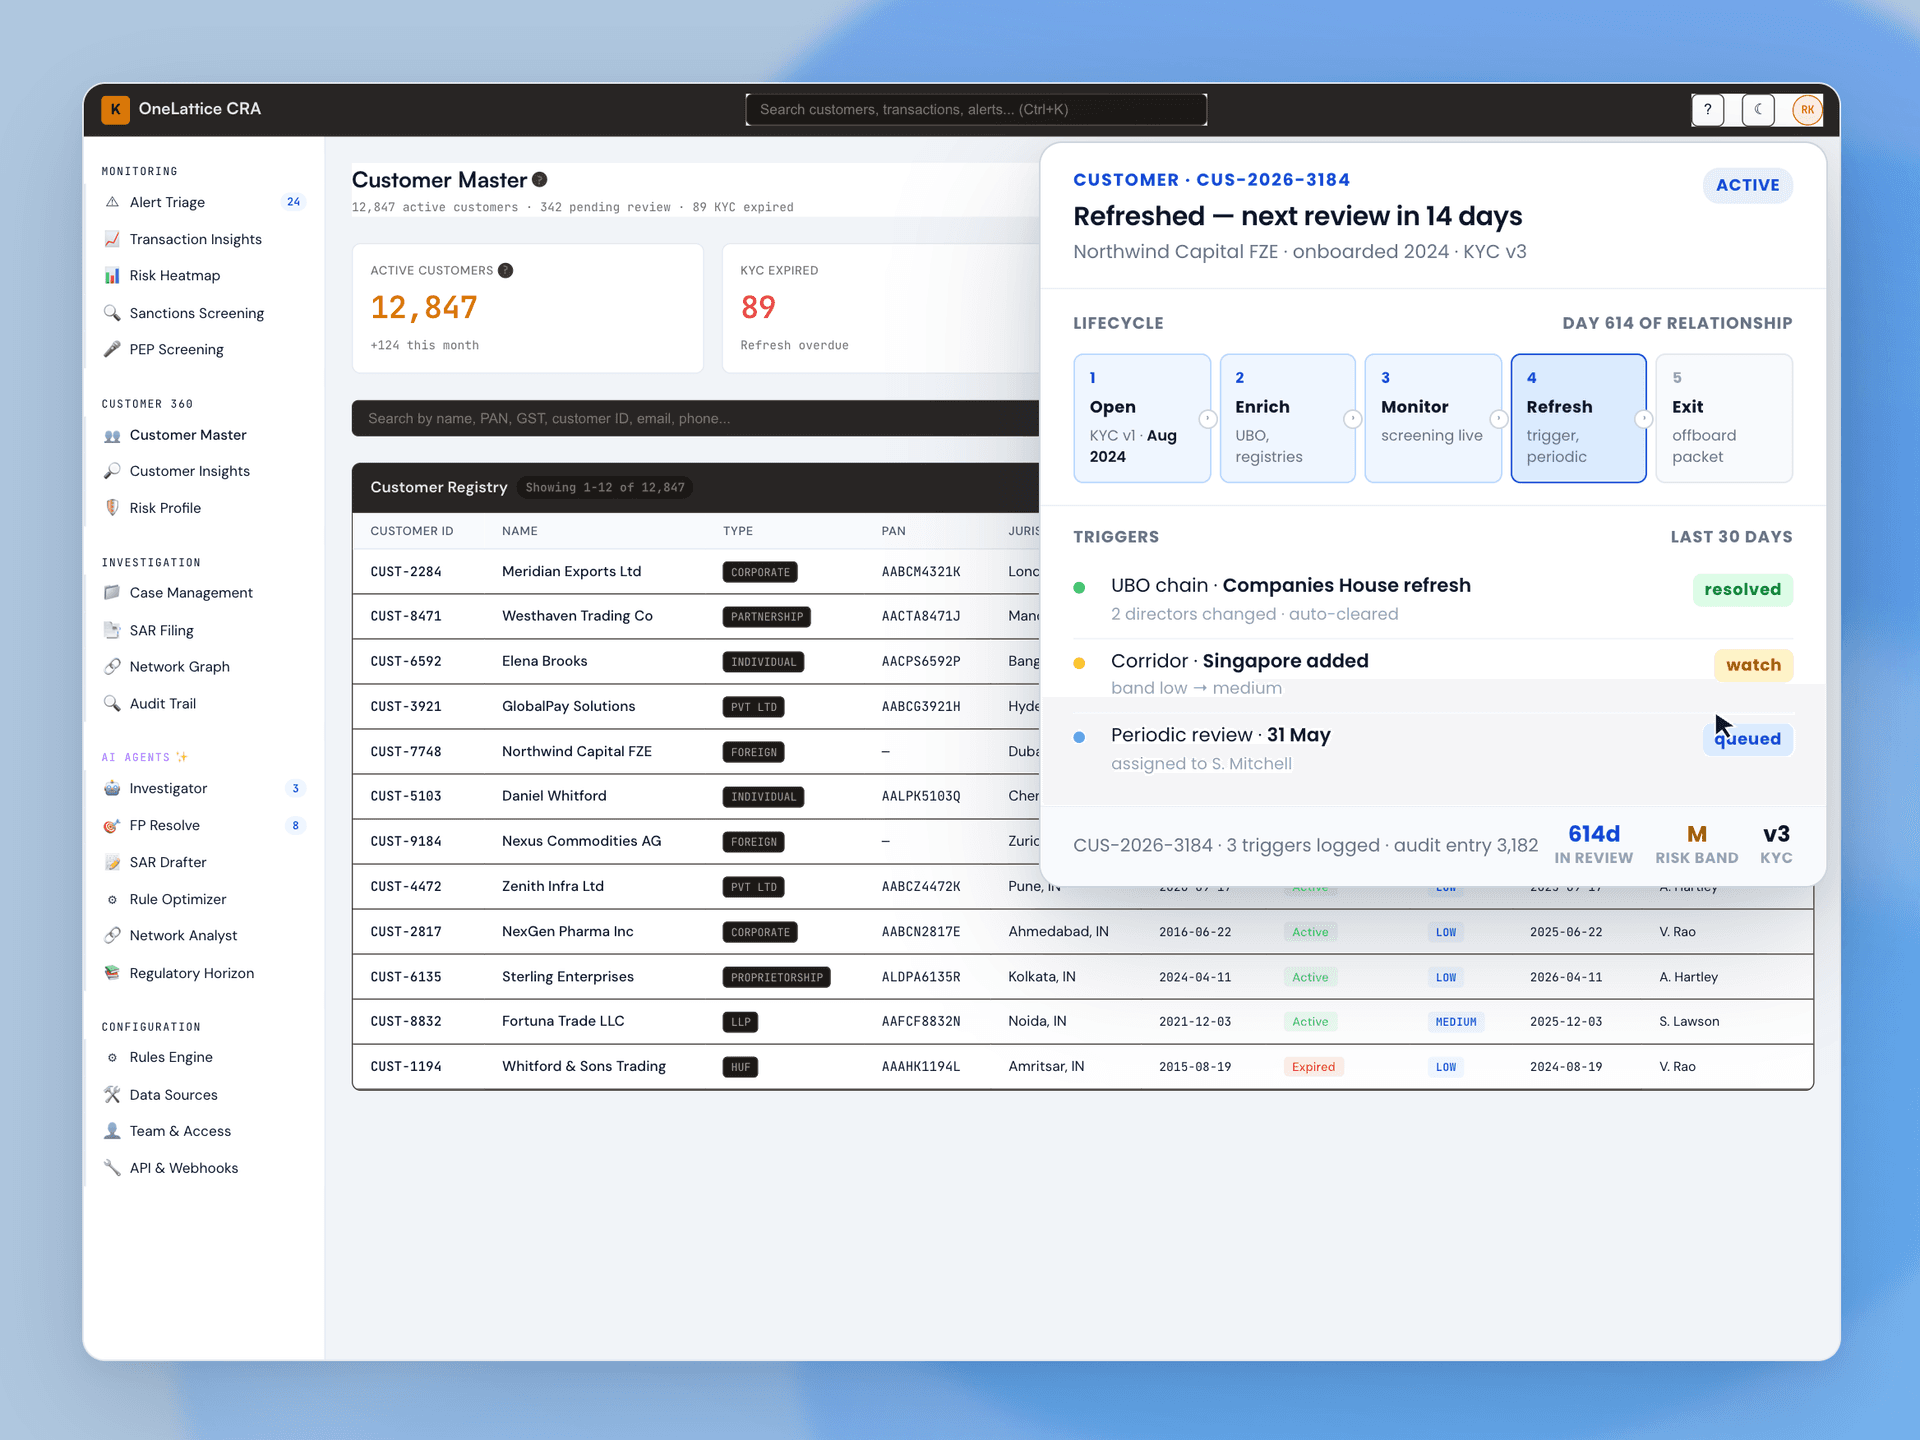Click the Risk Profile shield icon

(x=112, y=508)
